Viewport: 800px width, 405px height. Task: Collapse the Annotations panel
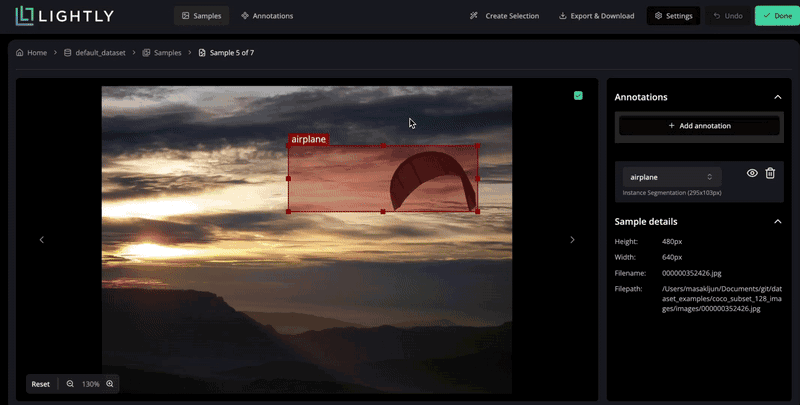pos(778,97)
